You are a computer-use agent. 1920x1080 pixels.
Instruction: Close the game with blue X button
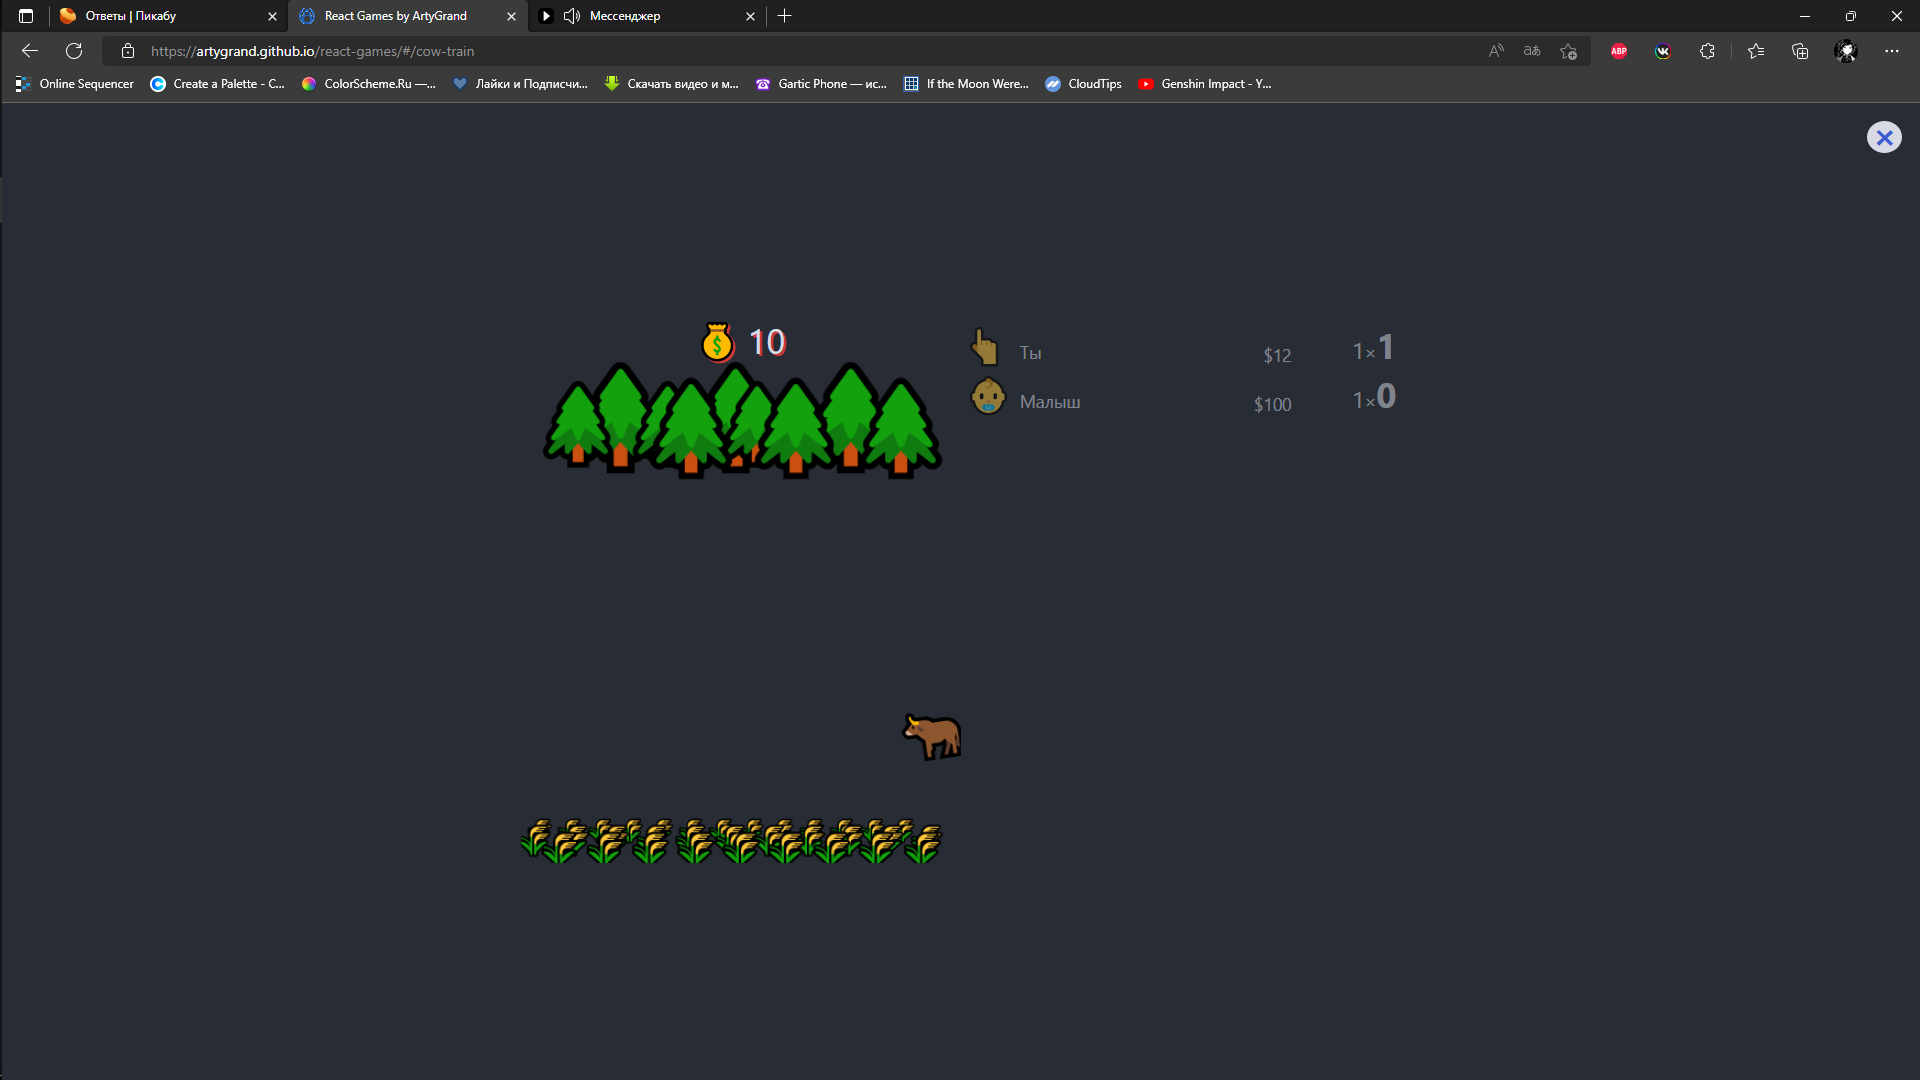1884,137
